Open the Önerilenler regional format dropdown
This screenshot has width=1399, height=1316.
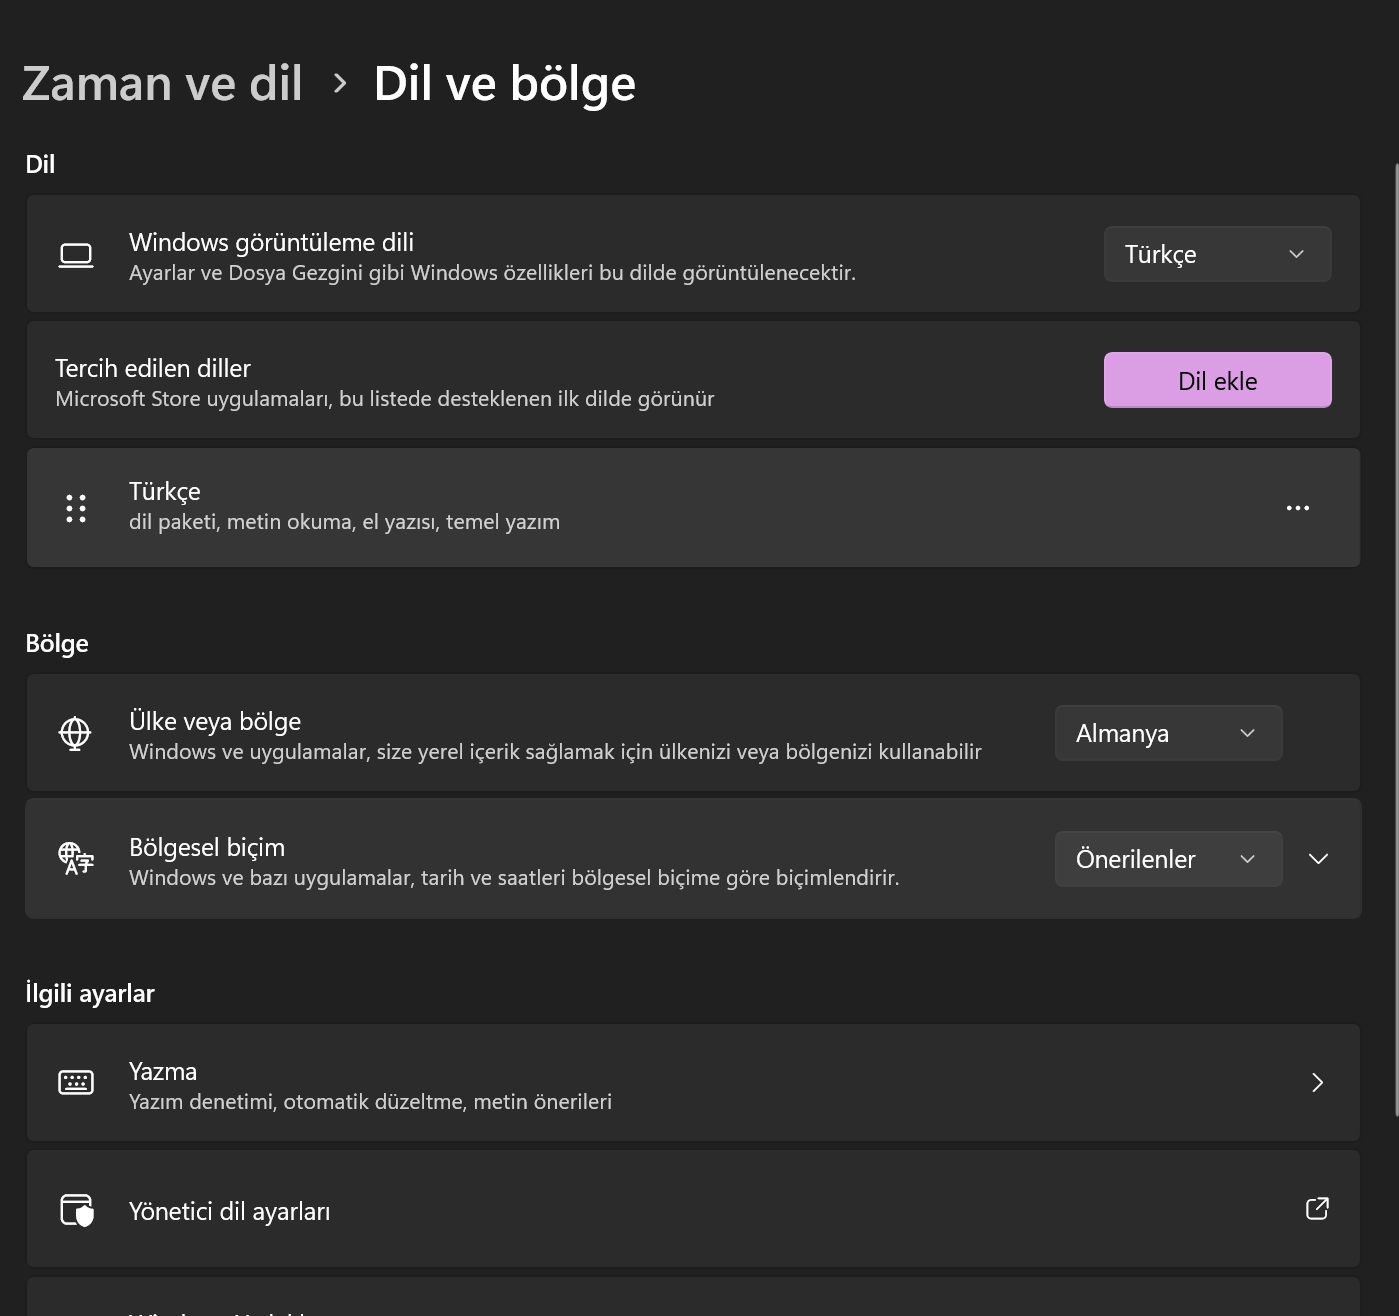click(x=1168, y=859)
